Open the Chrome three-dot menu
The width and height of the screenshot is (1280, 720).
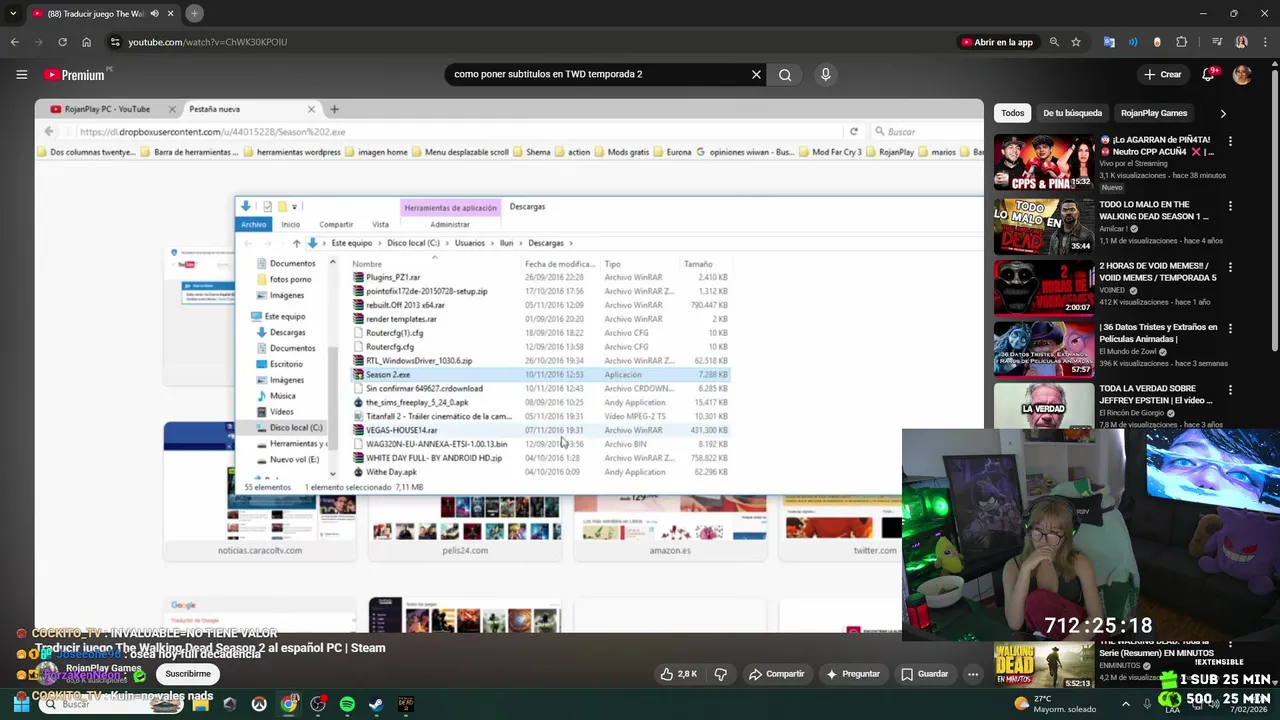point(1265,42)
